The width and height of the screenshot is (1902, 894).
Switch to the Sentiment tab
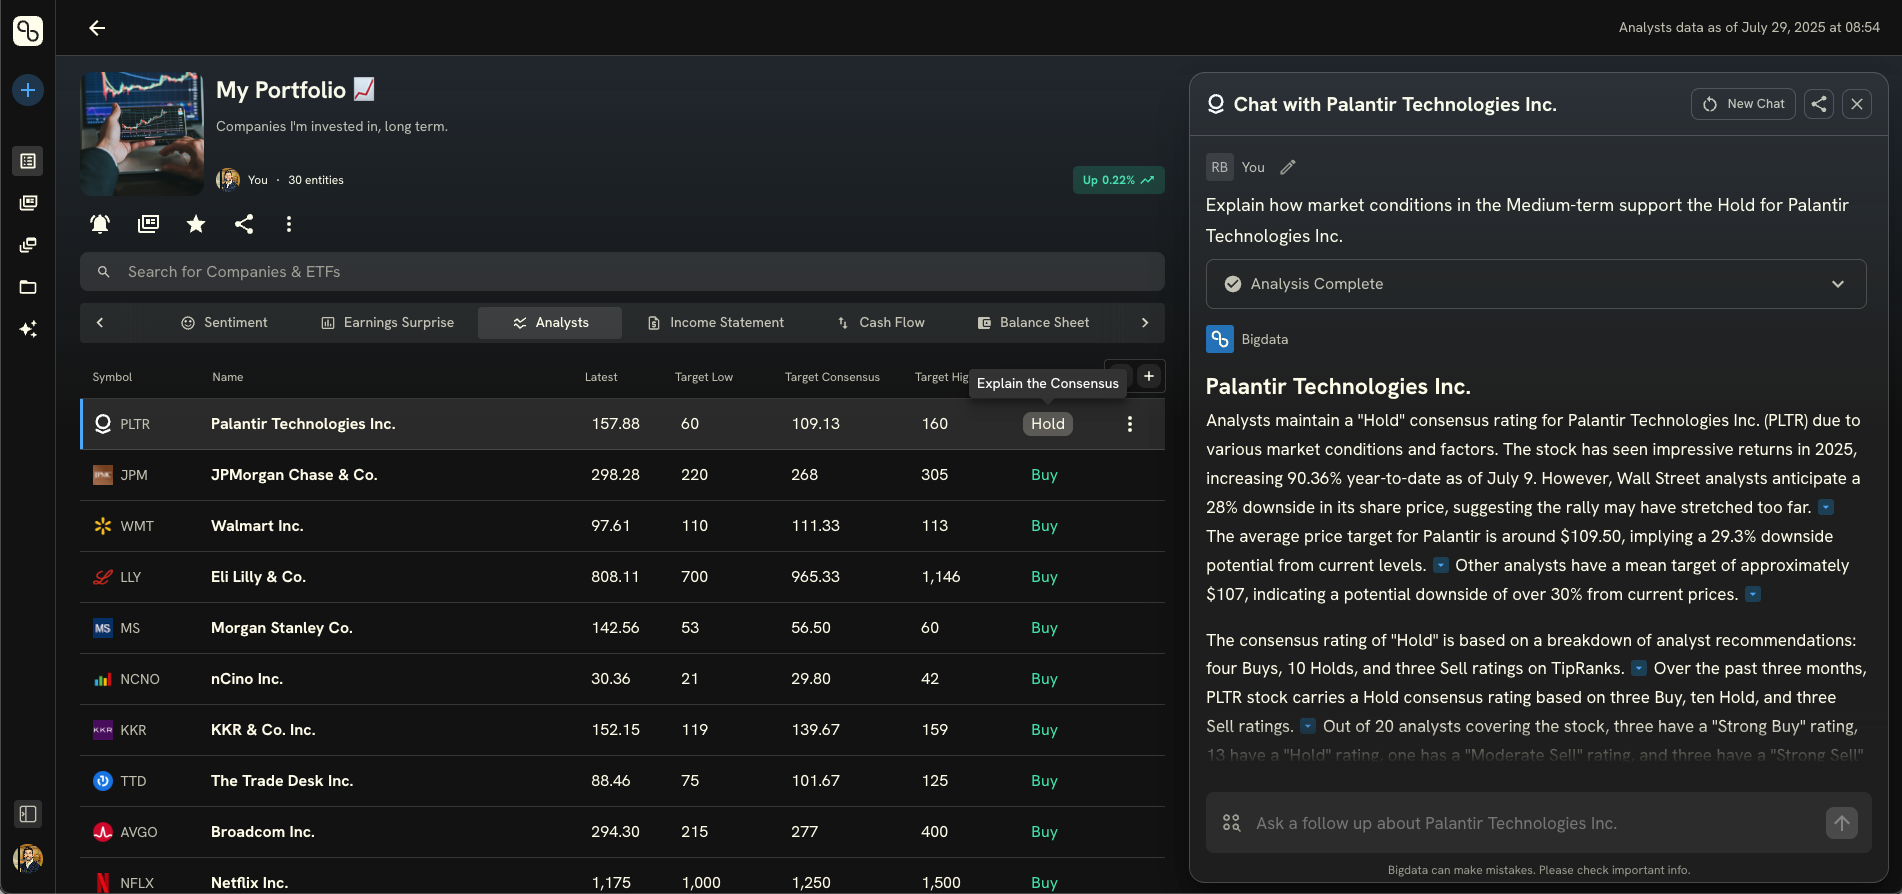(x=225, y=323)
